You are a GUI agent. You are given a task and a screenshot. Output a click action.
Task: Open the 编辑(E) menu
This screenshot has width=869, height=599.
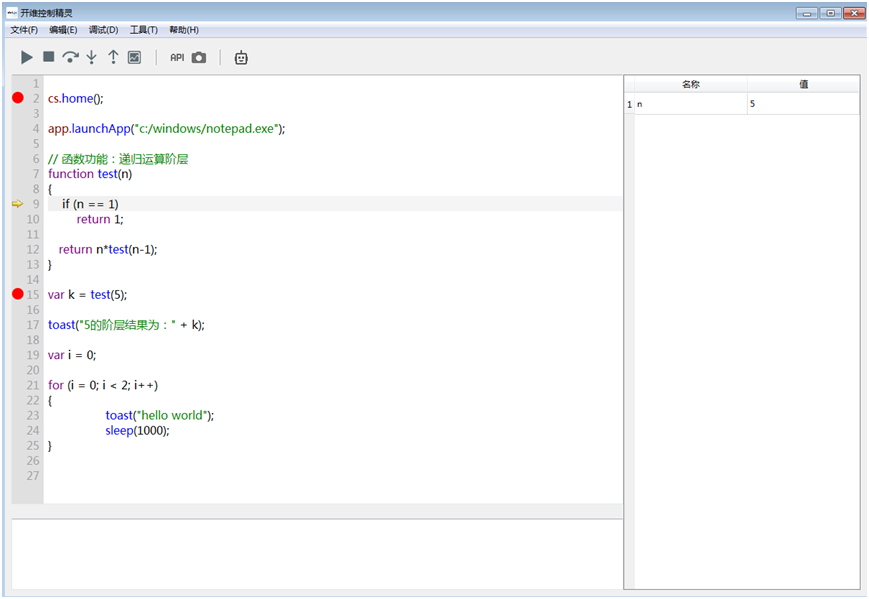click(63, 30)
